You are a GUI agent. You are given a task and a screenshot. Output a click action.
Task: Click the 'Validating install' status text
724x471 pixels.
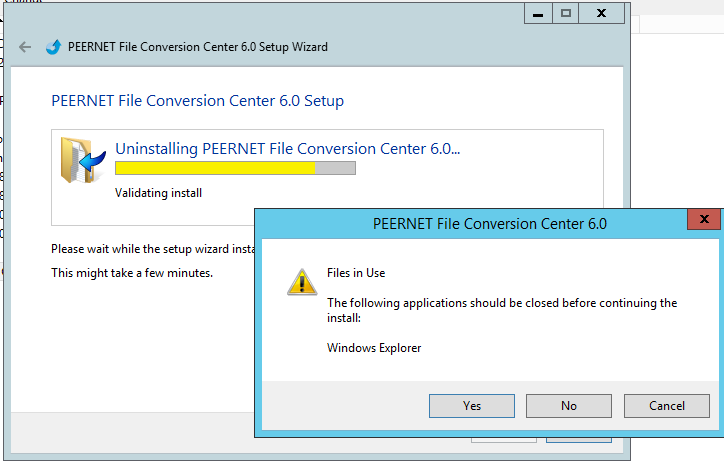[158, 193]
